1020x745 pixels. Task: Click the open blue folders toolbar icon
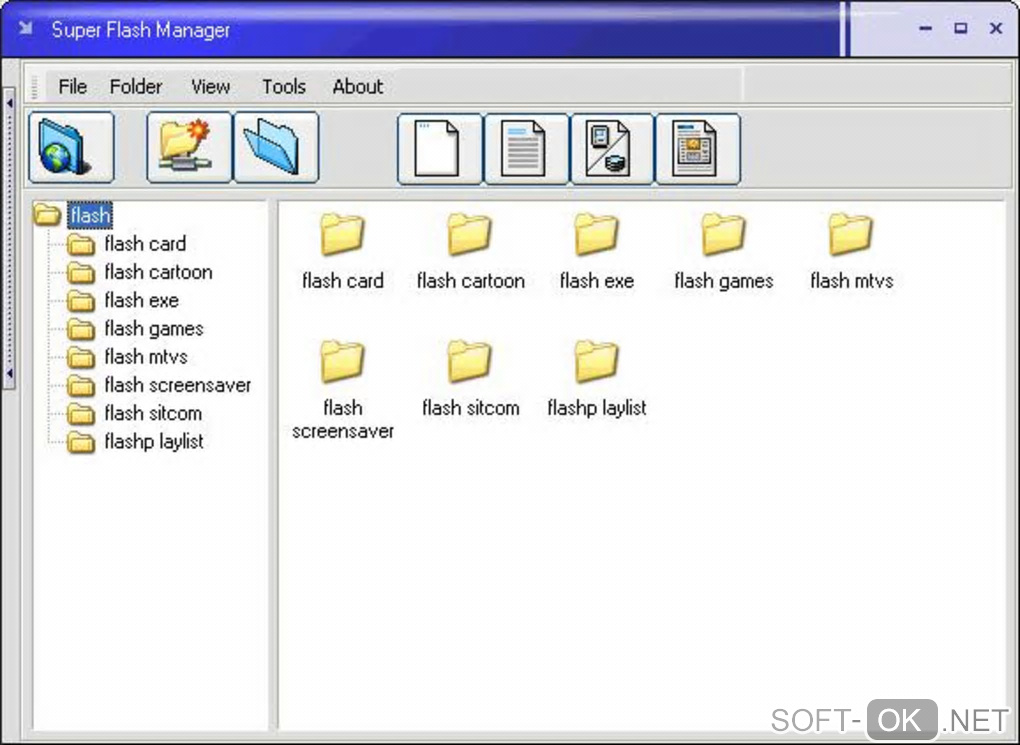coord(276,148)
